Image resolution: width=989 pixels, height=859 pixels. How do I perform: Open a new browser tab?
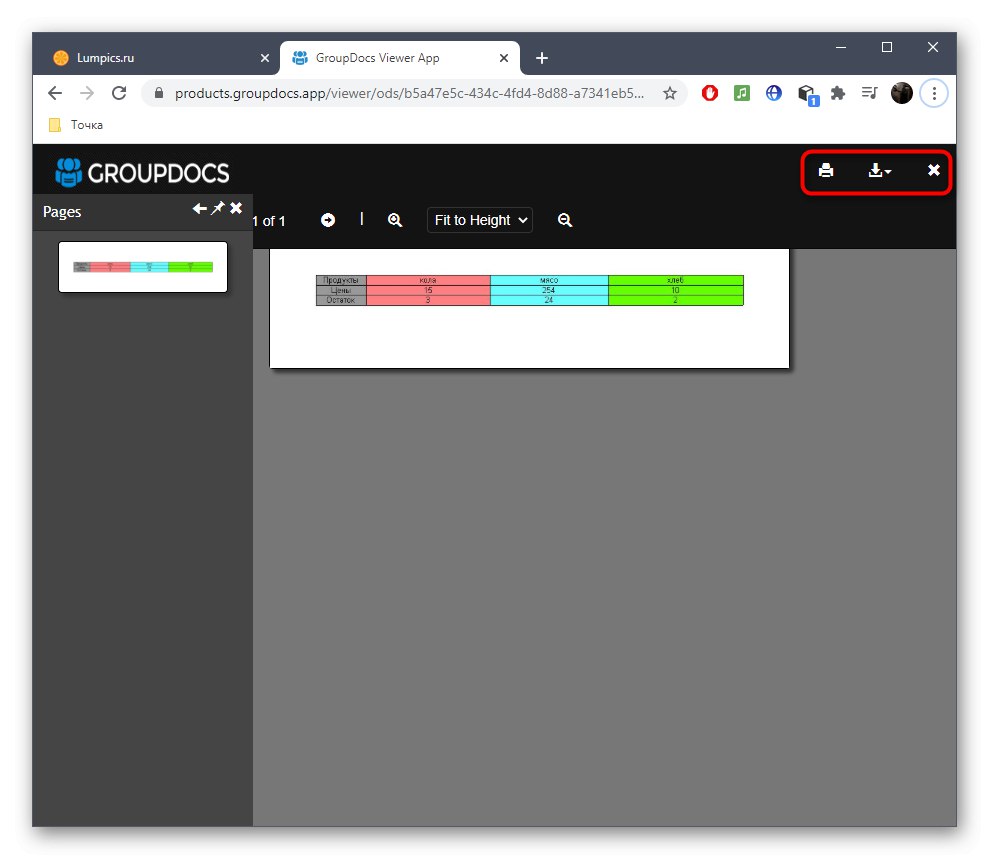[x=542, y=58]
